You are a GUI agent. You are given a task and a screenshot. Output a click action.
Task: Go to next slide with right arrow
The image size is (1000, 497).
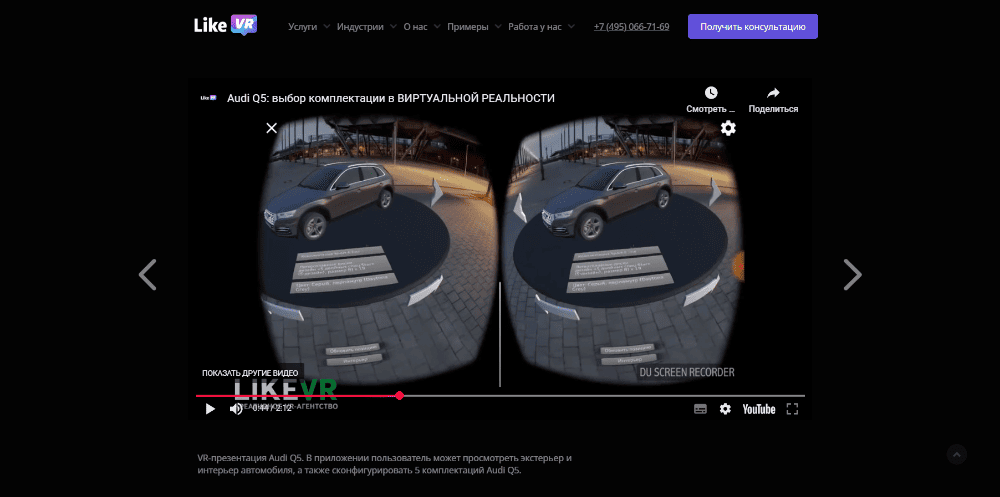(x=853, y=275)
